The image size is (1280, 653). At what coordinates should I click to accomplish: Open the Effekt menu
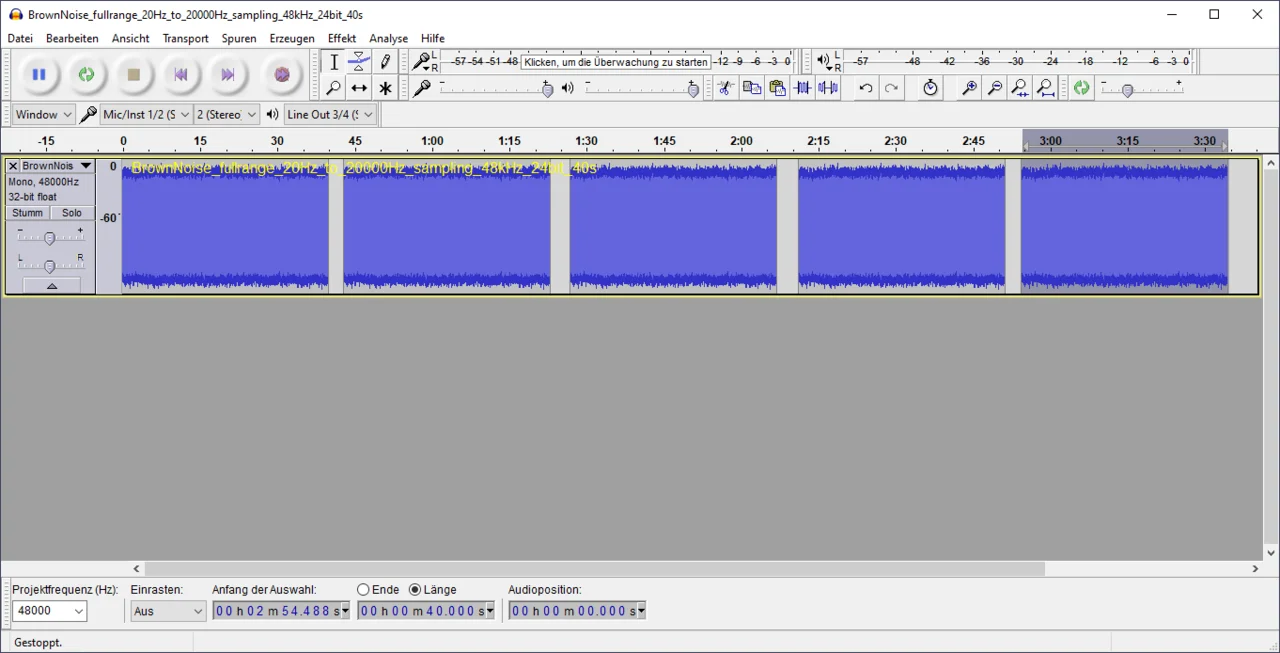point(342,38)
